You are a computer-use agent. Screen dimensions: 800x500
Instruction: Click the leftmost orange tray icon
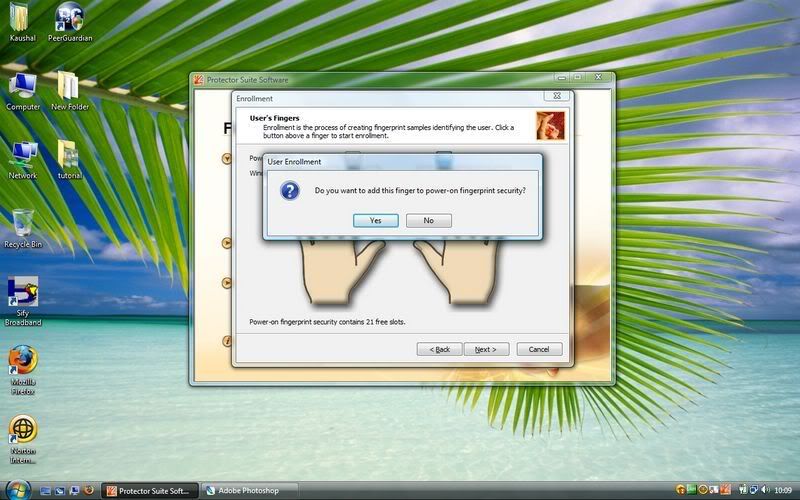[681, 490]
